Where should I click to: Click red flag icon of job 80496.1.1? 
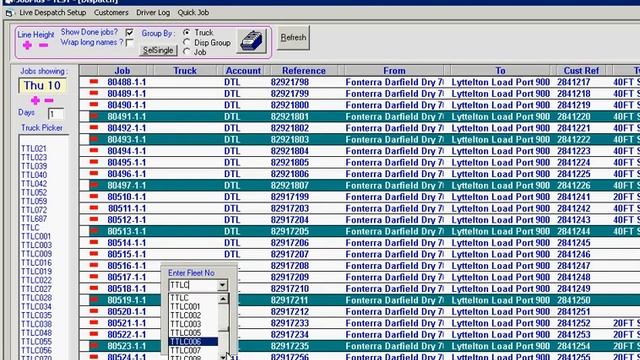94,173
